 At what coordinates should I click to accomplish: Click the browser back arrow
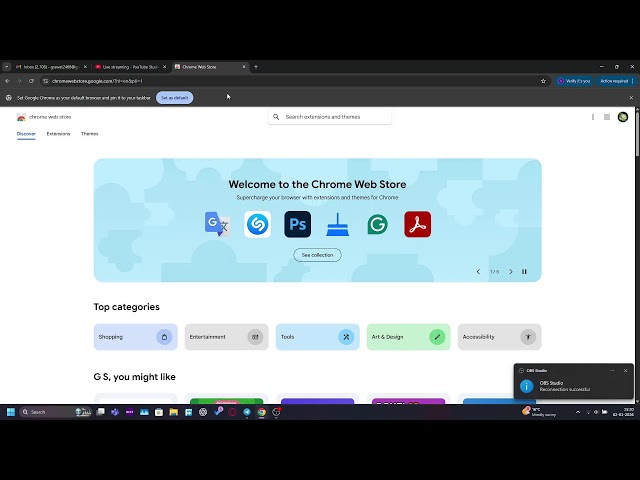click(8, 81)
